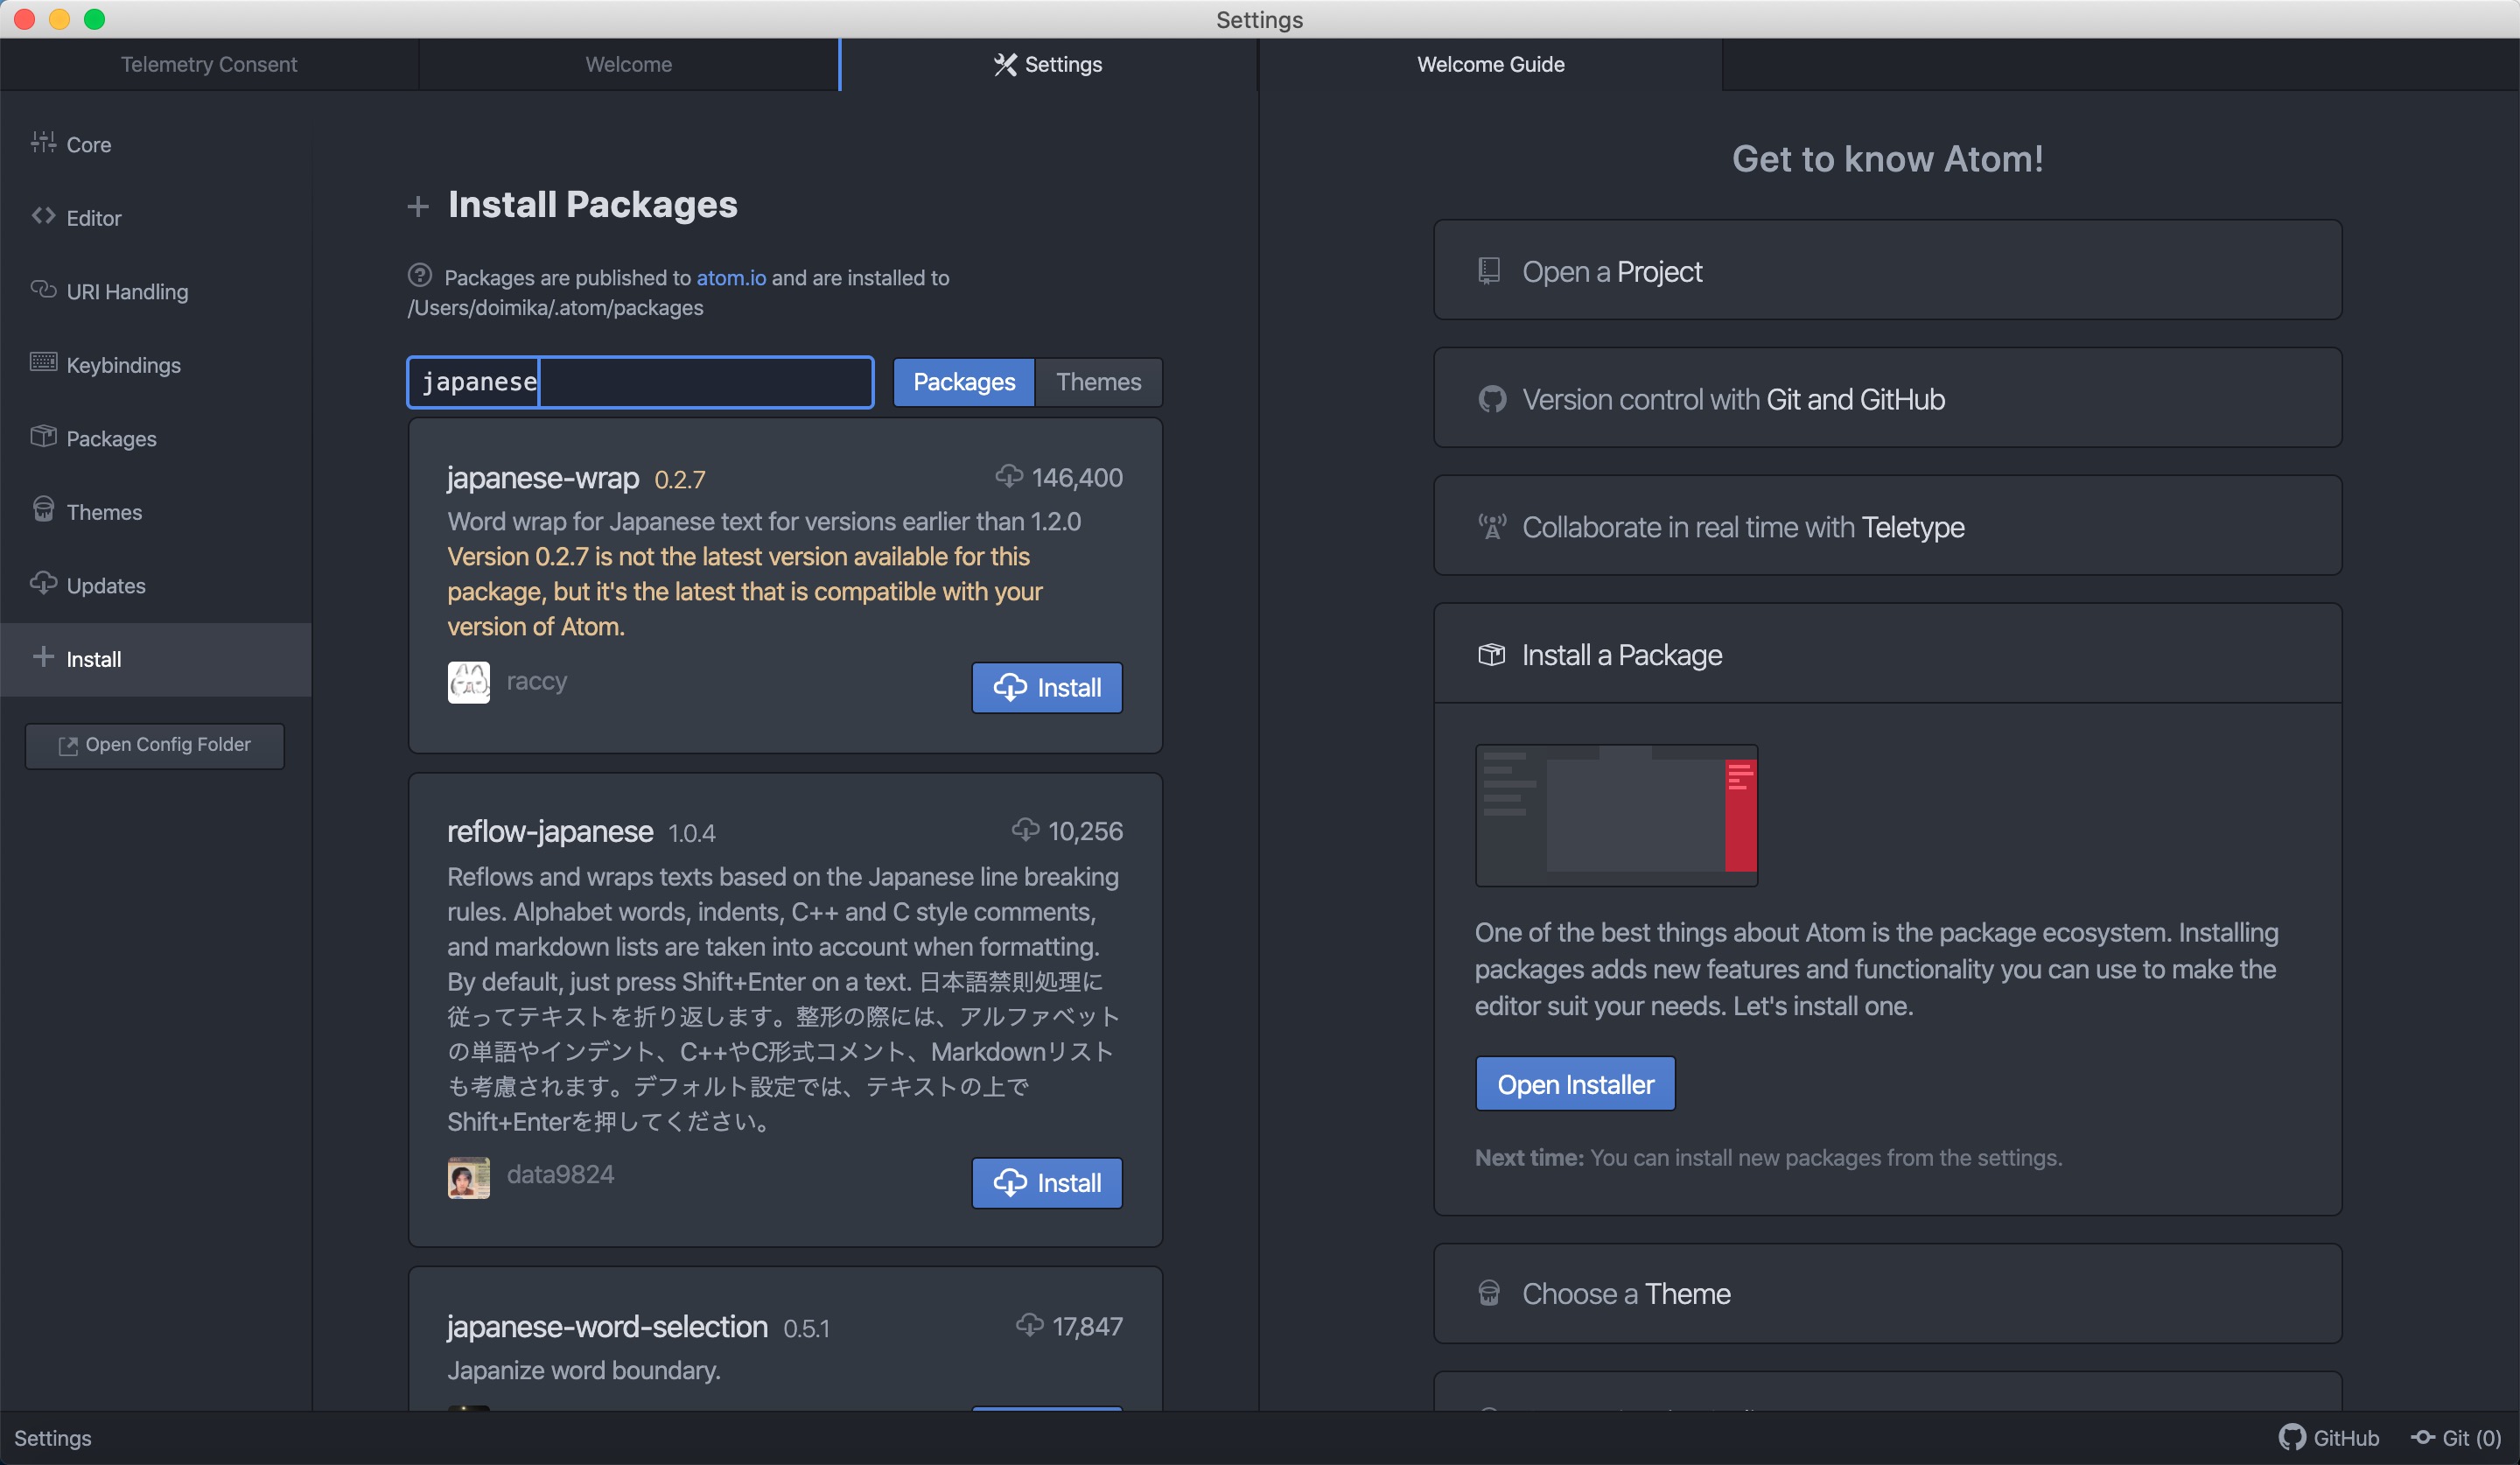Click the Install a Package preview thumbnail

coord(1616,815)
